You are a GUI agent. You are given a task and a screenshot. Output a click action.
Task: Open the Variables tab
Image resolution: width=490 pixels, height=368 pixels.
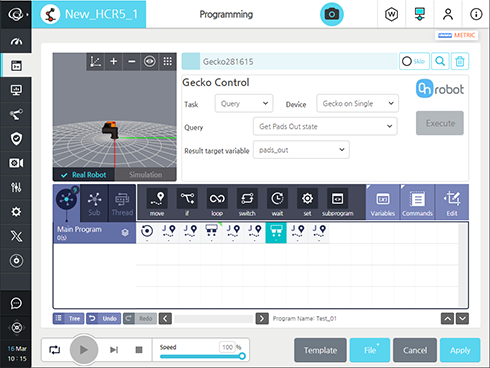coord(383,202)
